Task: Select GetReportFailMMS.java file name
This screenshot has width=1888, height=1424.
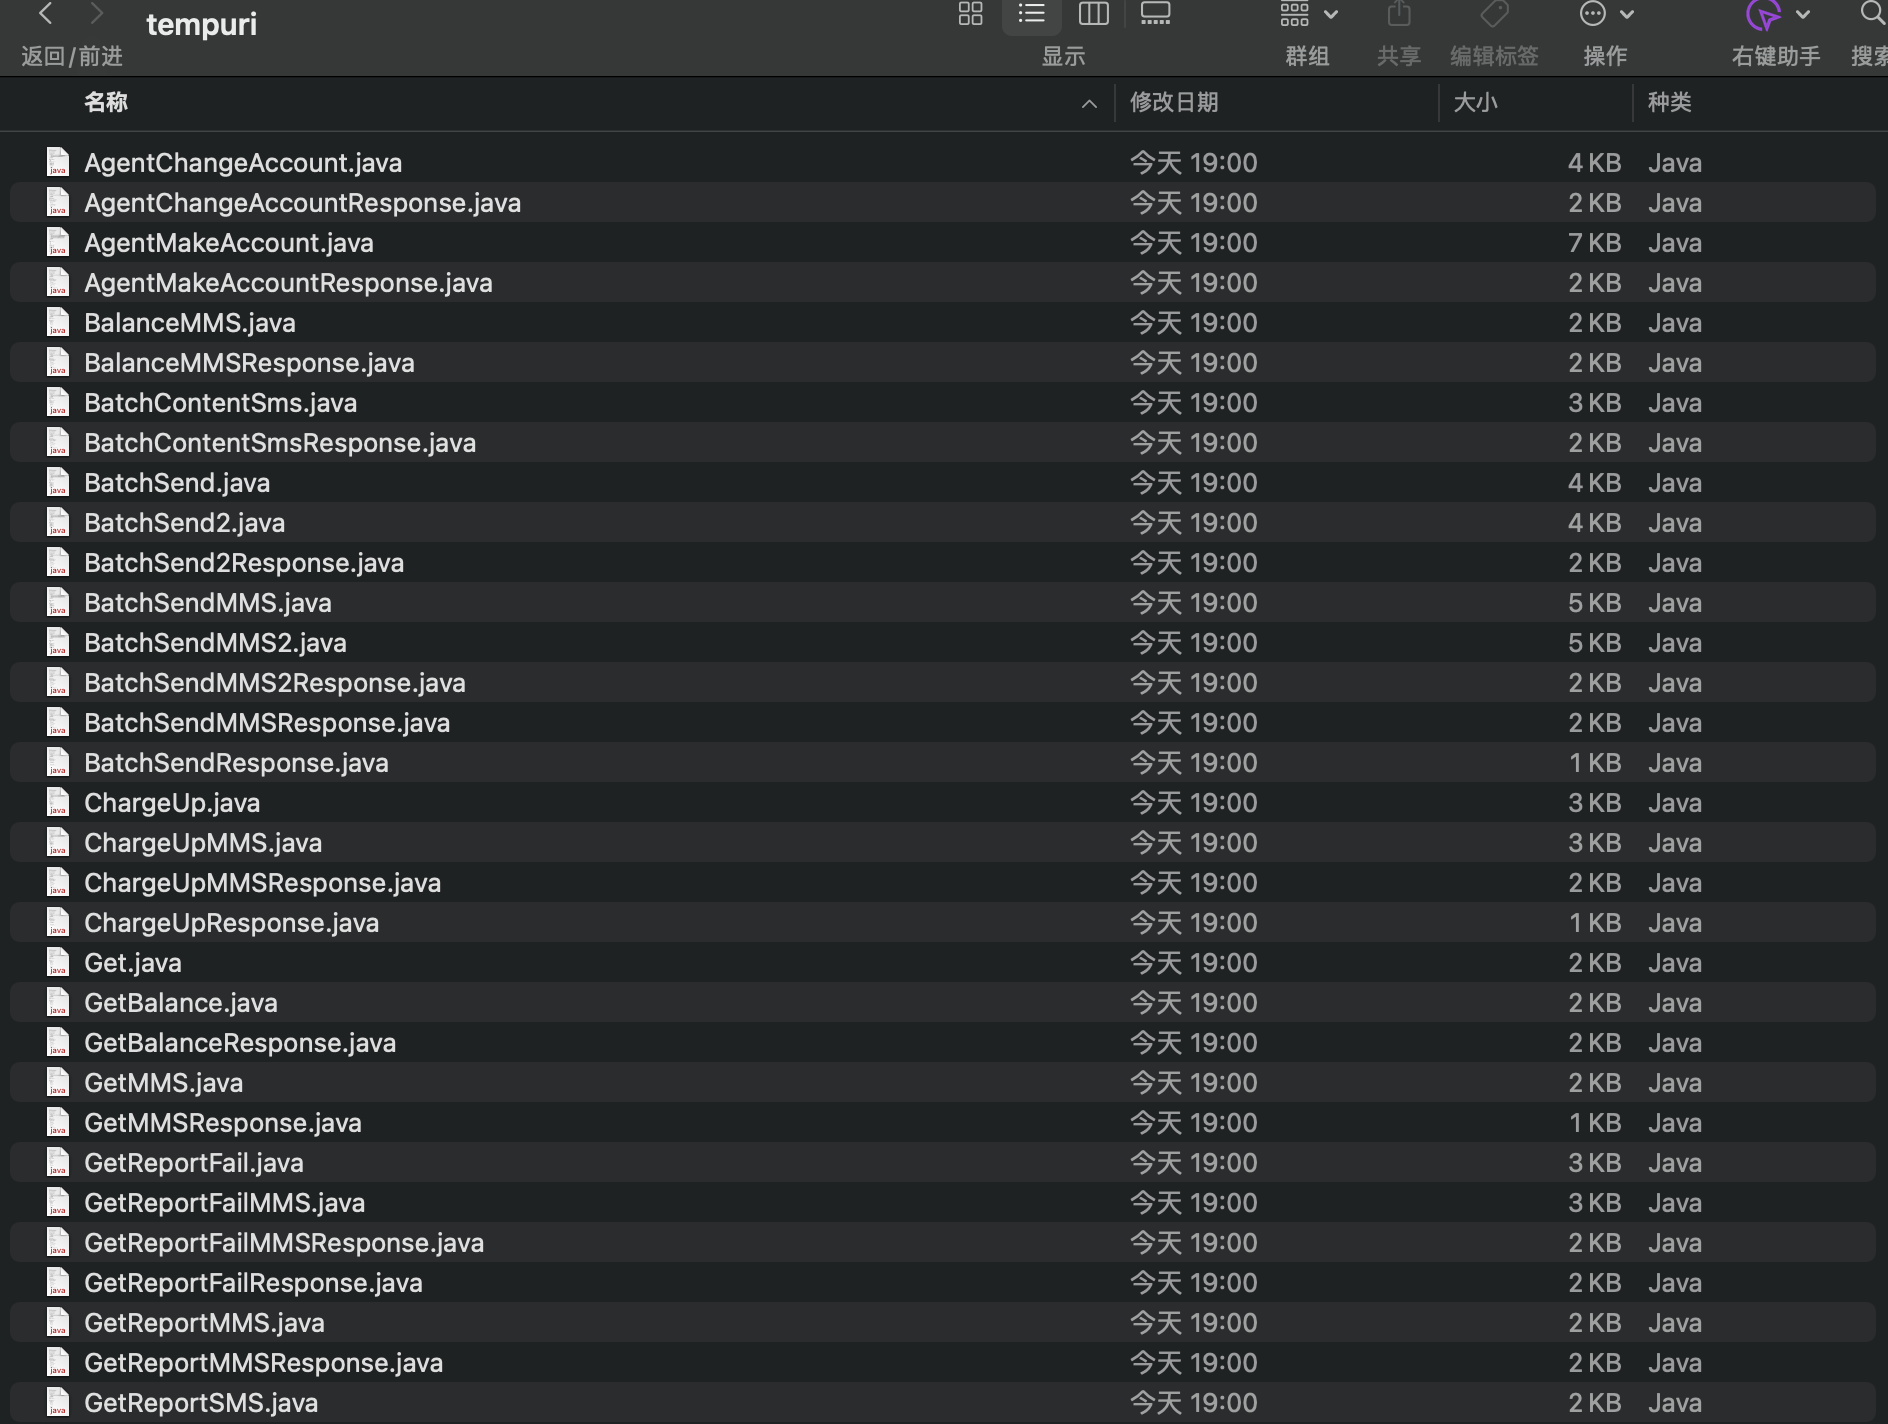Action: [x=224, y=1203]
